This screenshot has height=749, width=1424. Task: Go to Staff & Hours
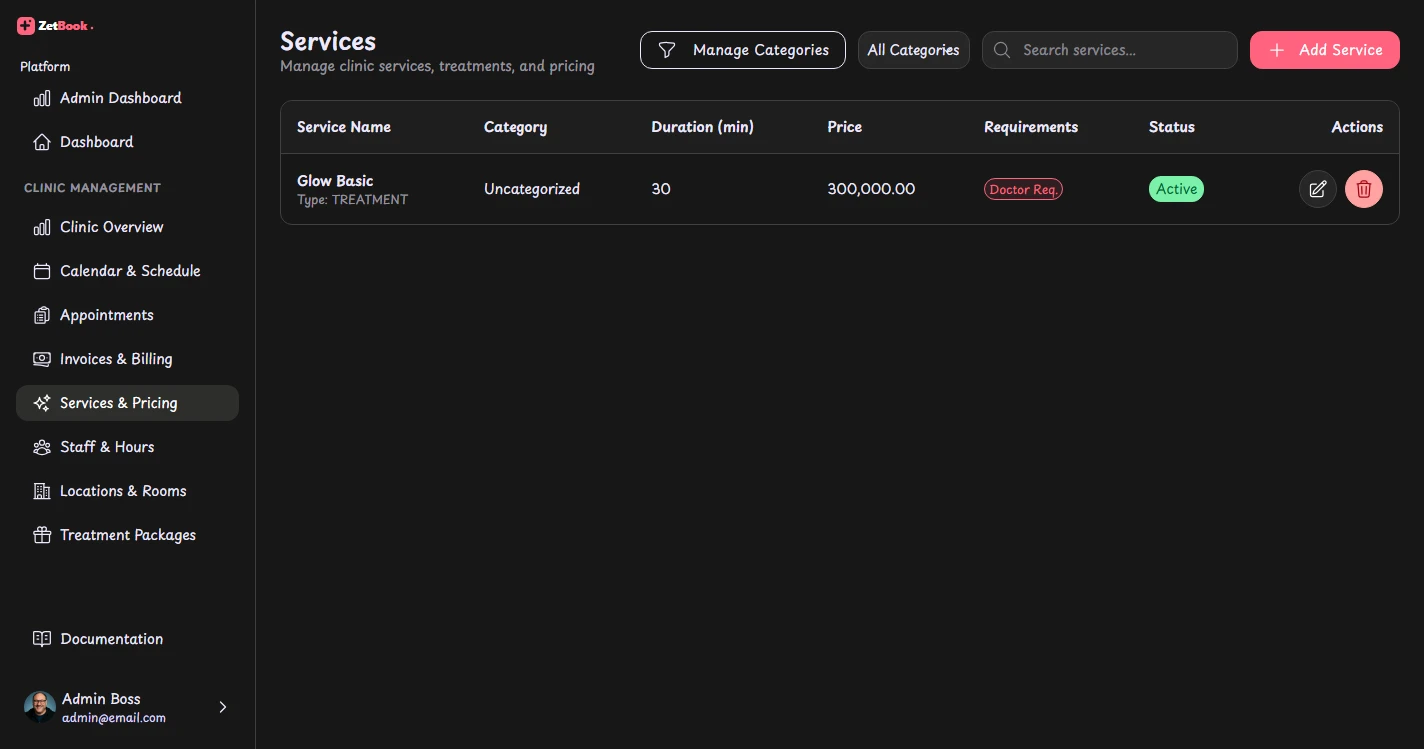click(127, 447)
